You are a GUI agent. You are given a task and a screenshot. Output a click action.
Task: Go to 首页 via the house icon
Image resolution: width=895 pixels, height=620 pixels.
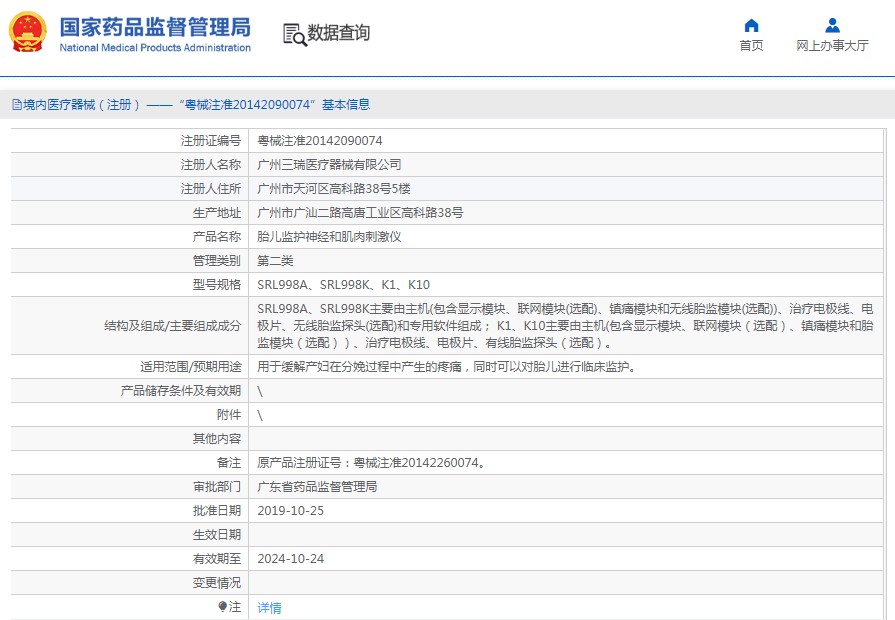(x=751, y=25)
